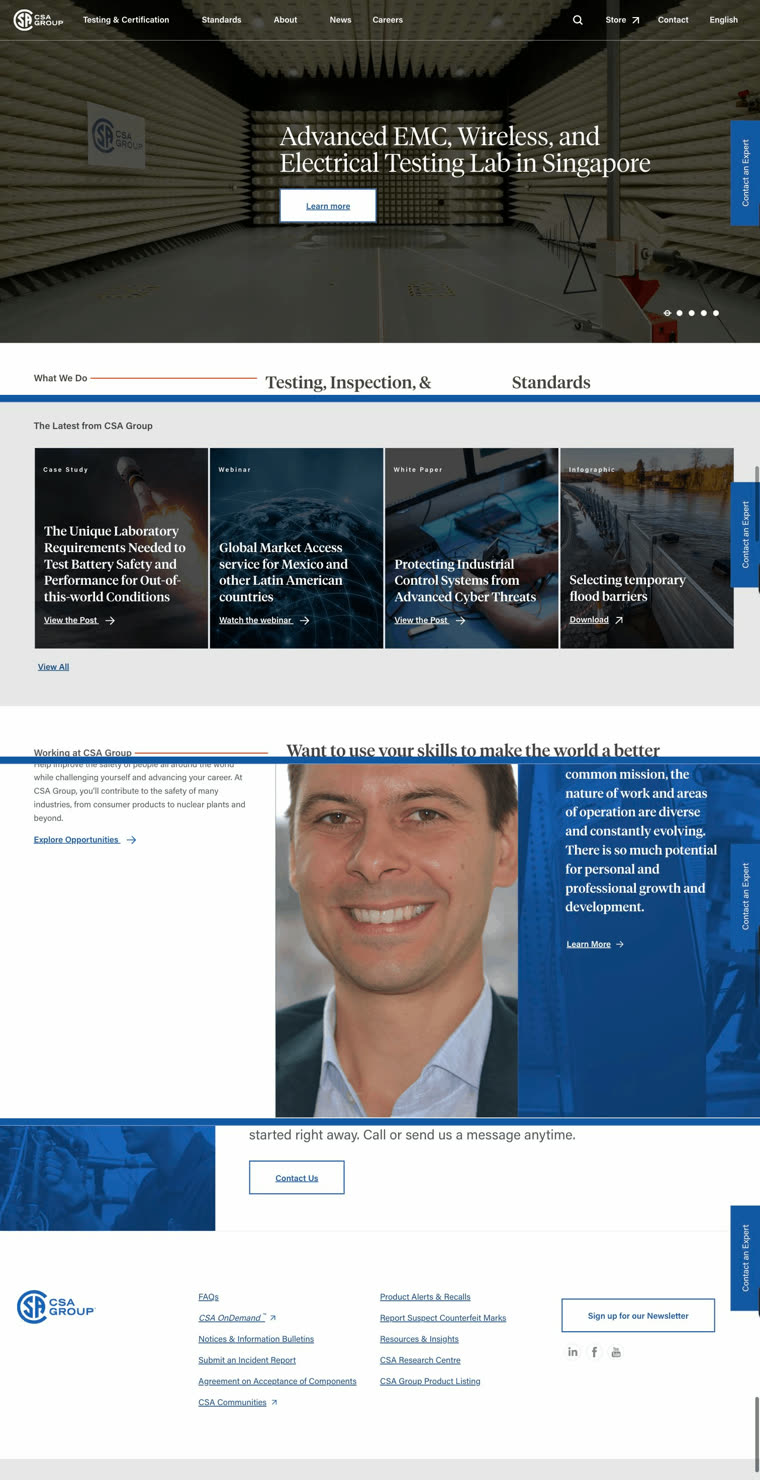Select the Testing, Inspection, & tab
760x1480 pixels.
pos(348,382)
